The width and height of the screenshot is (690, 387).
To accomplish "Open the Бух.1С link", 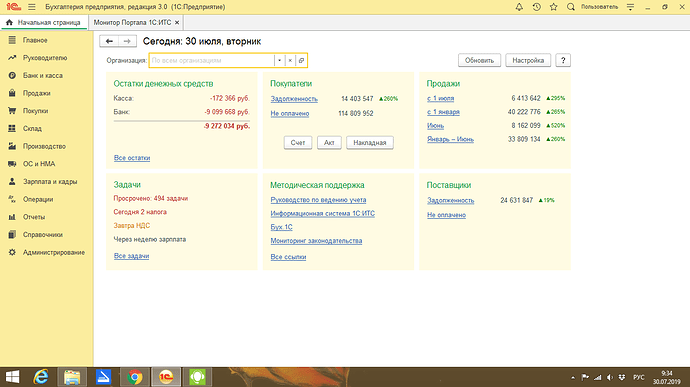I will point(281,227).
